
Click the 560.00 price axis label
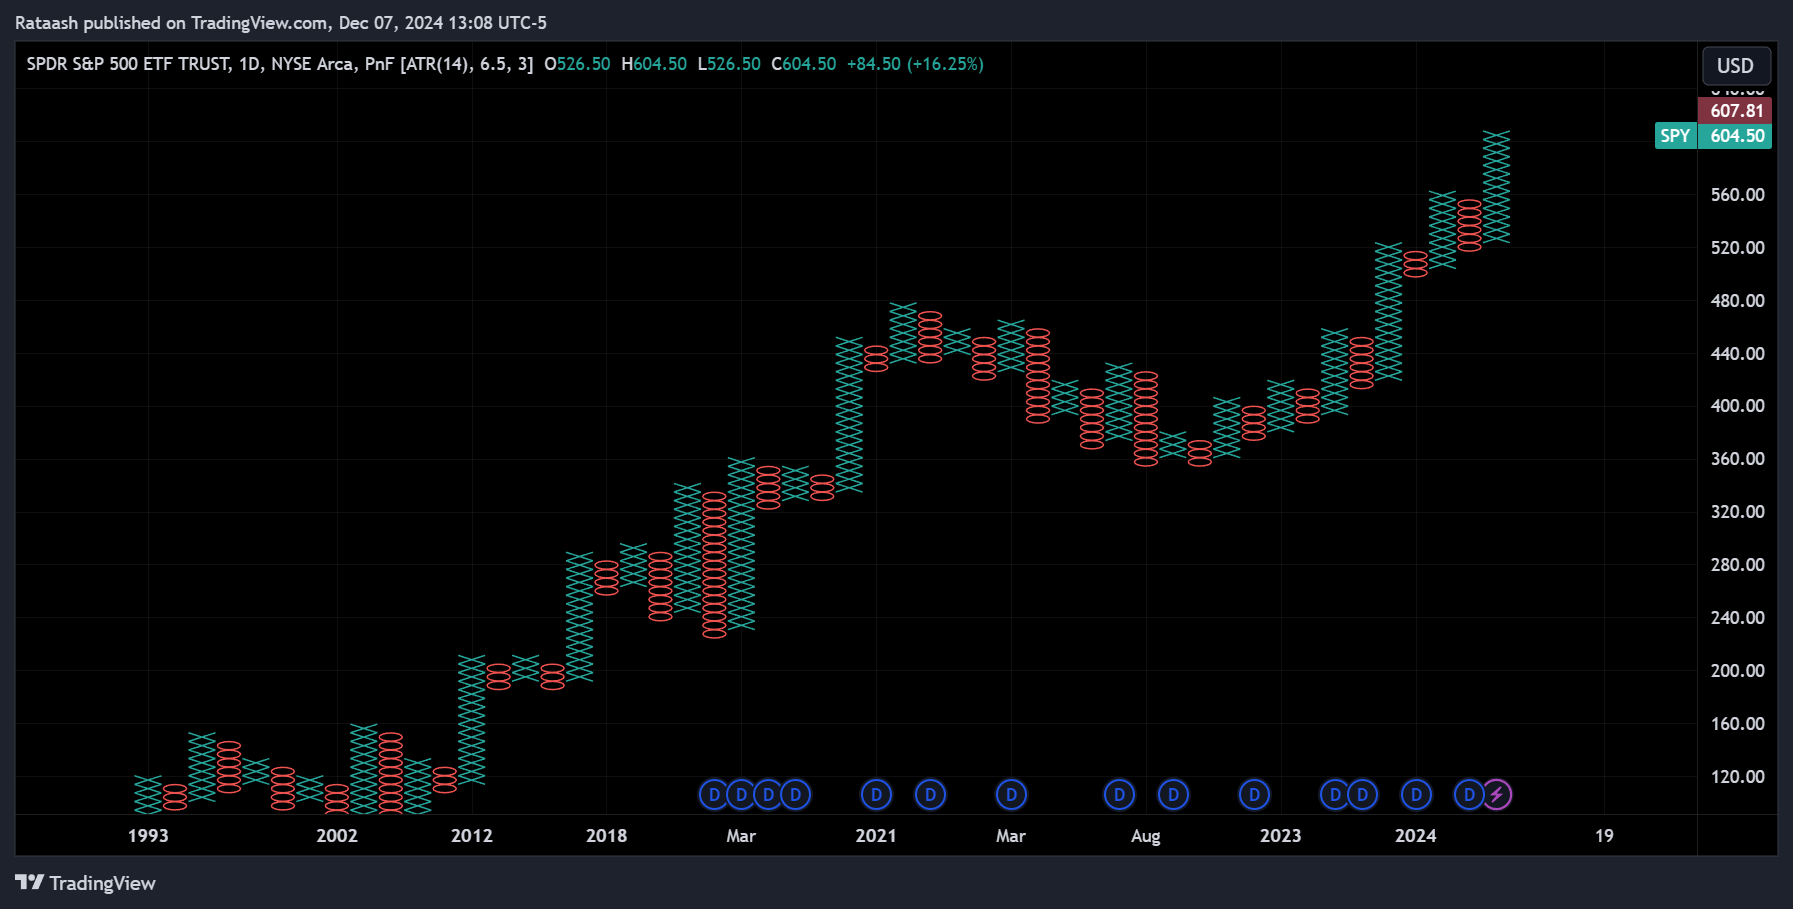[x=1737, y=195]
